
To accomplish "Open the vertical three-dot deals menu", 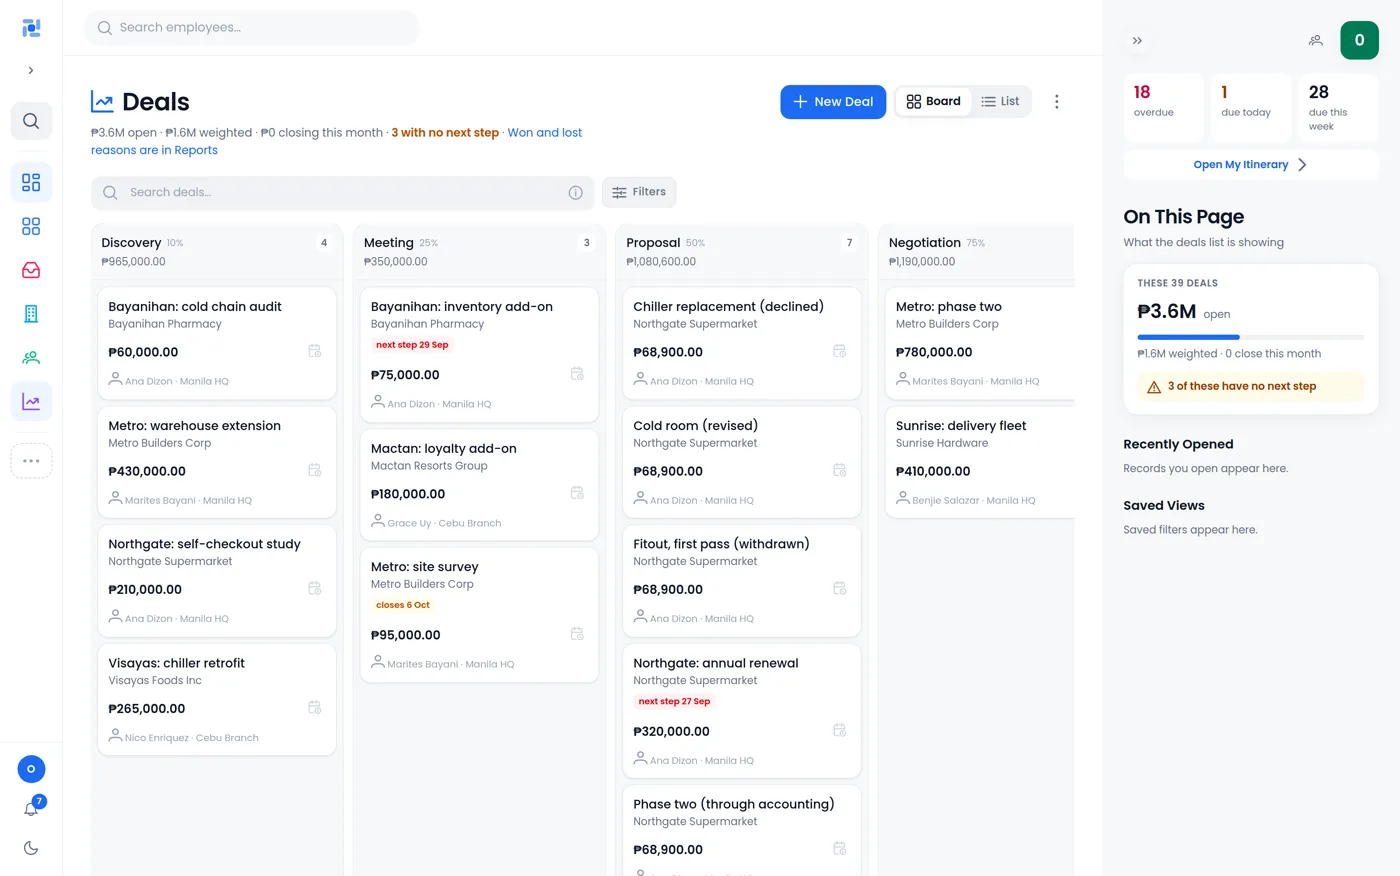I will pos(1056,101).
